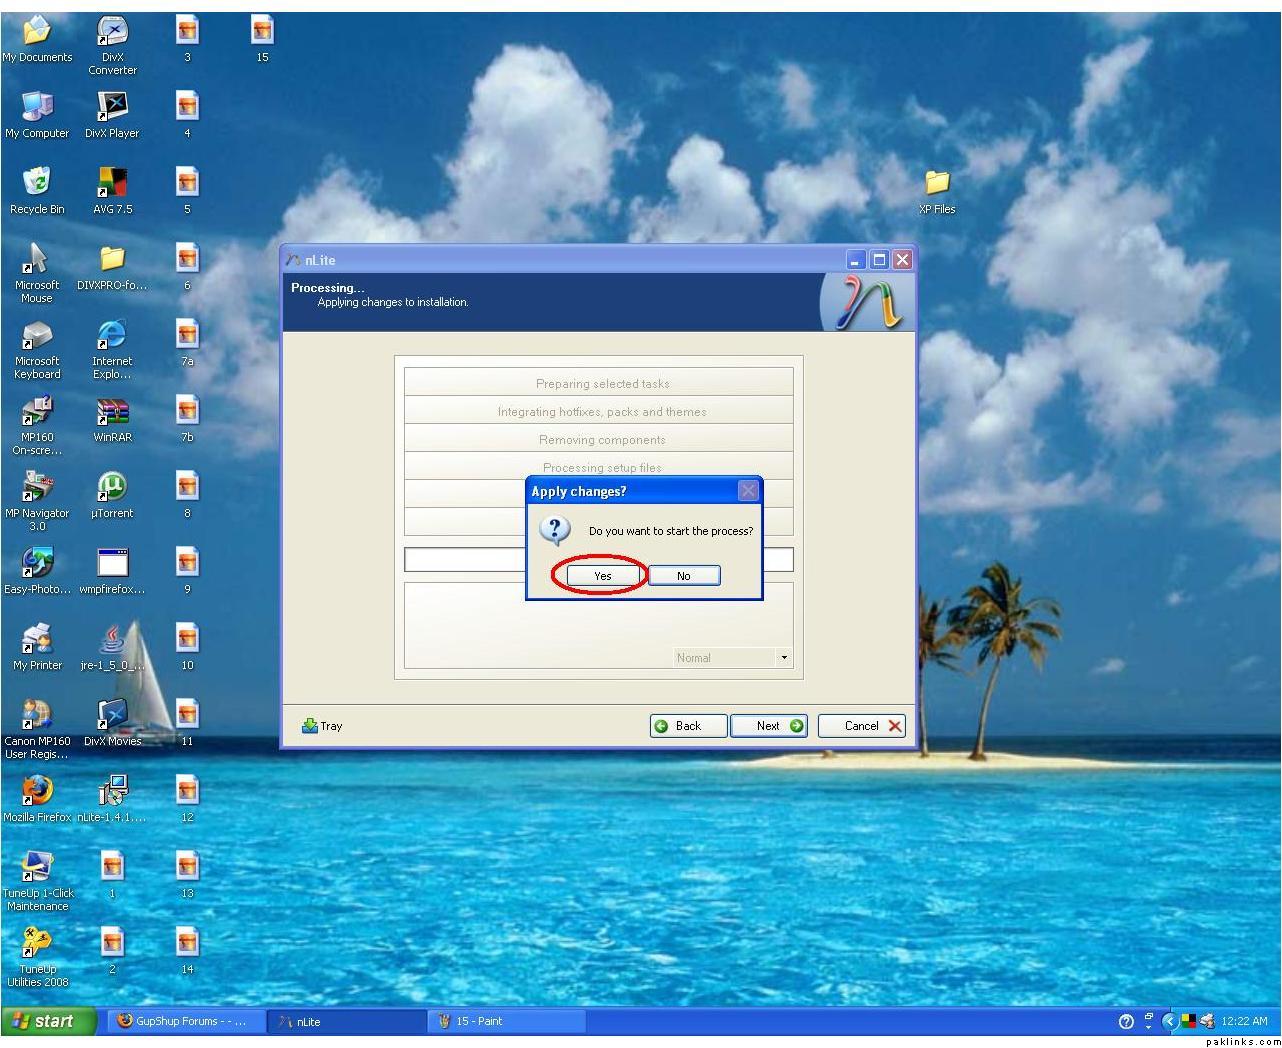Open the Recycle Bin

coord(37,183)
